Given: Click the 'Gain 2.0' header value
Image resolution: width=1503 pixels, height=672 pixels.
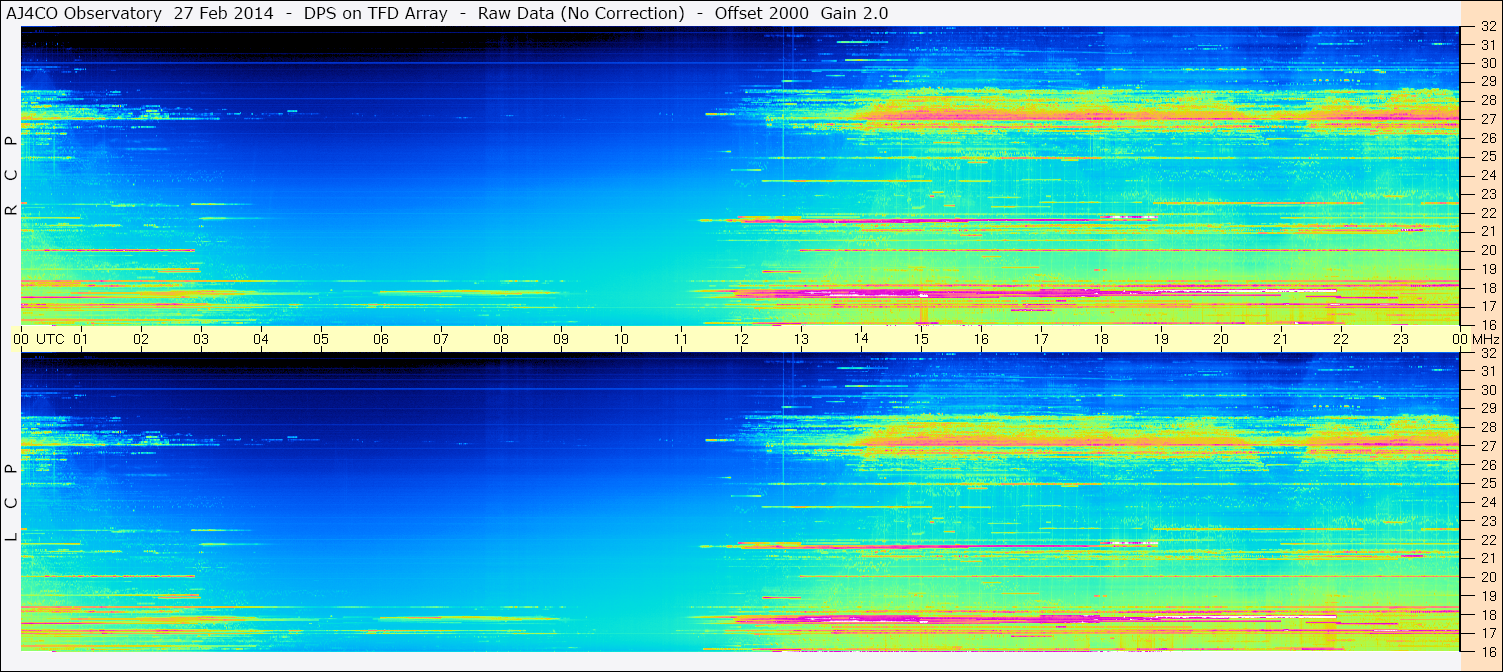Looking at the screenshot, I should [856, 13].
